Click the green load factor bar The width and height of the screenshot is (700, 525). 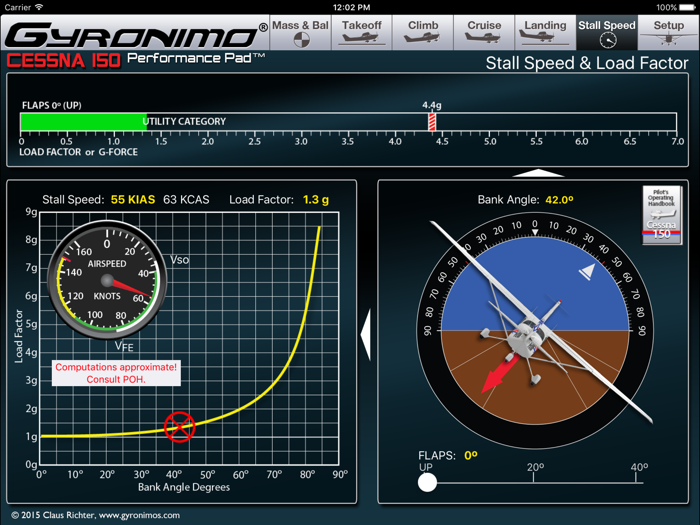tap(83, 122)
